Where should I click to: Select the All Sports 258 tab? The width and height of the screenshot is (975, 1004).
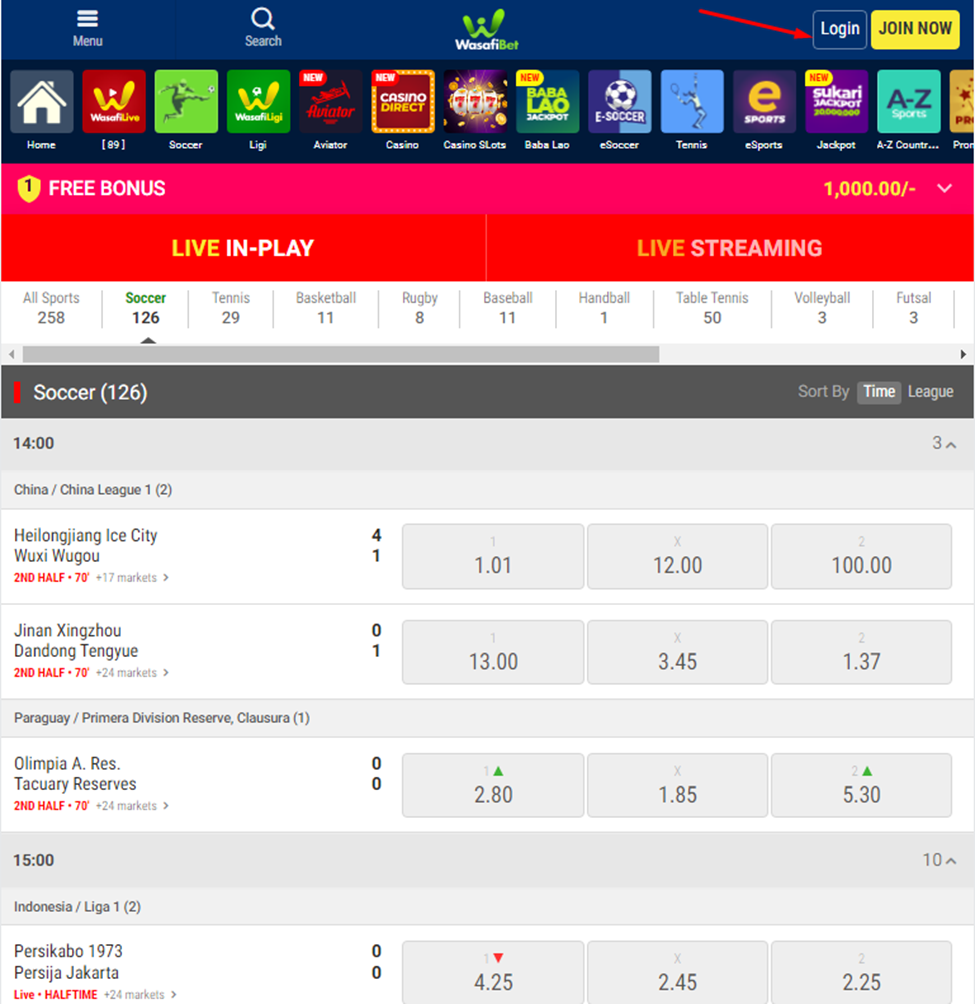point(51,308)
